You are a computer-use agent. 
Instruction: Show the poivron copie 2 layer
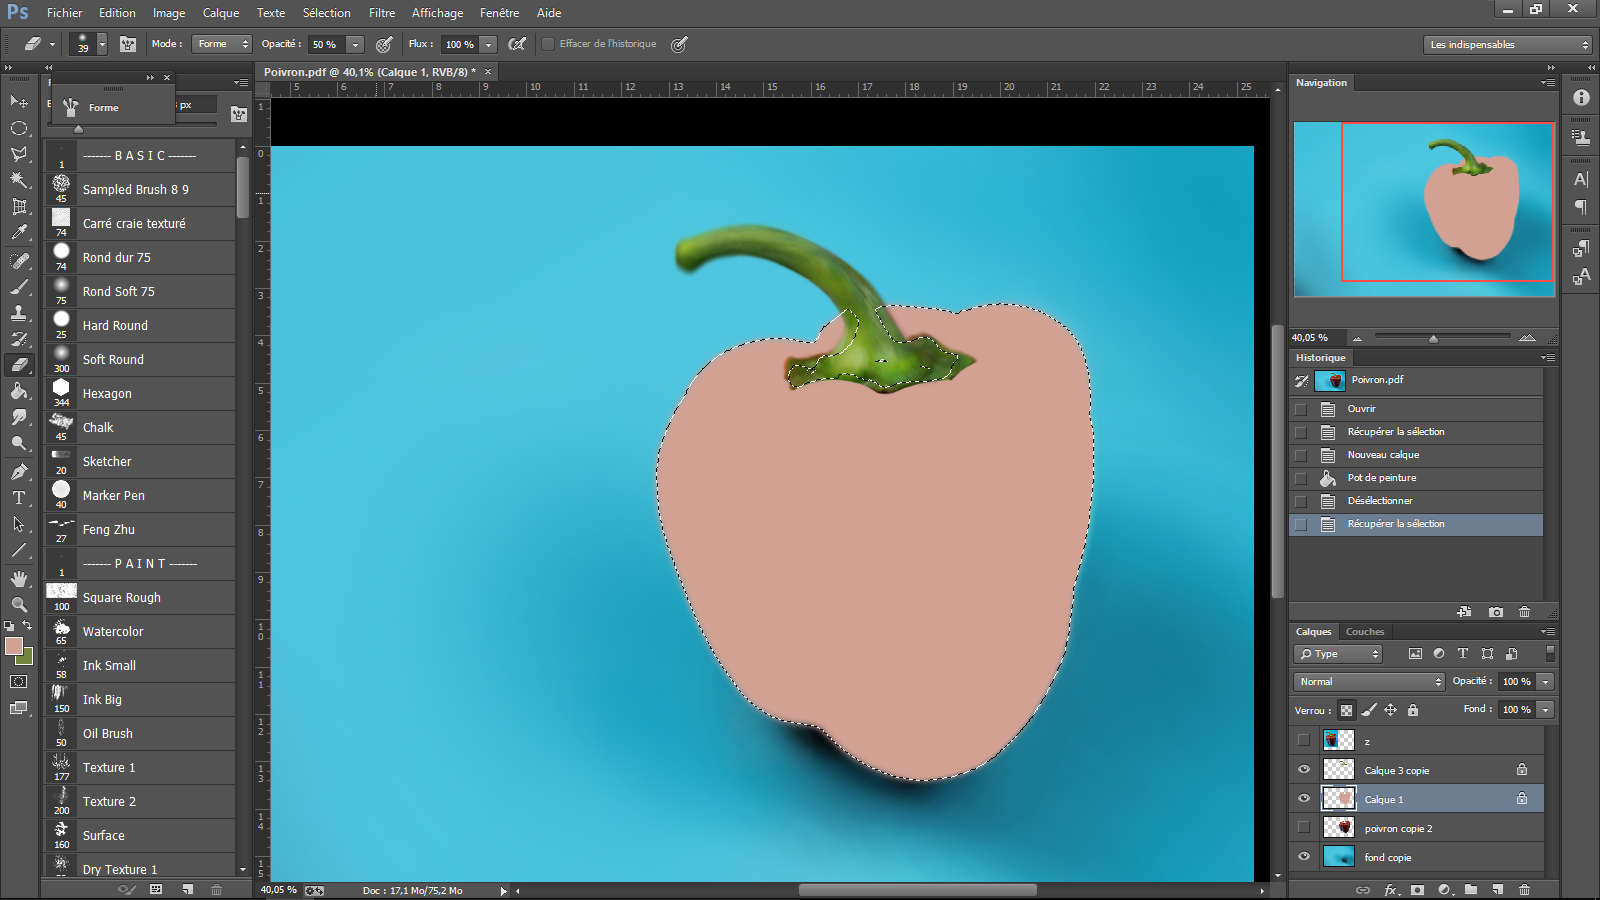1303,828
